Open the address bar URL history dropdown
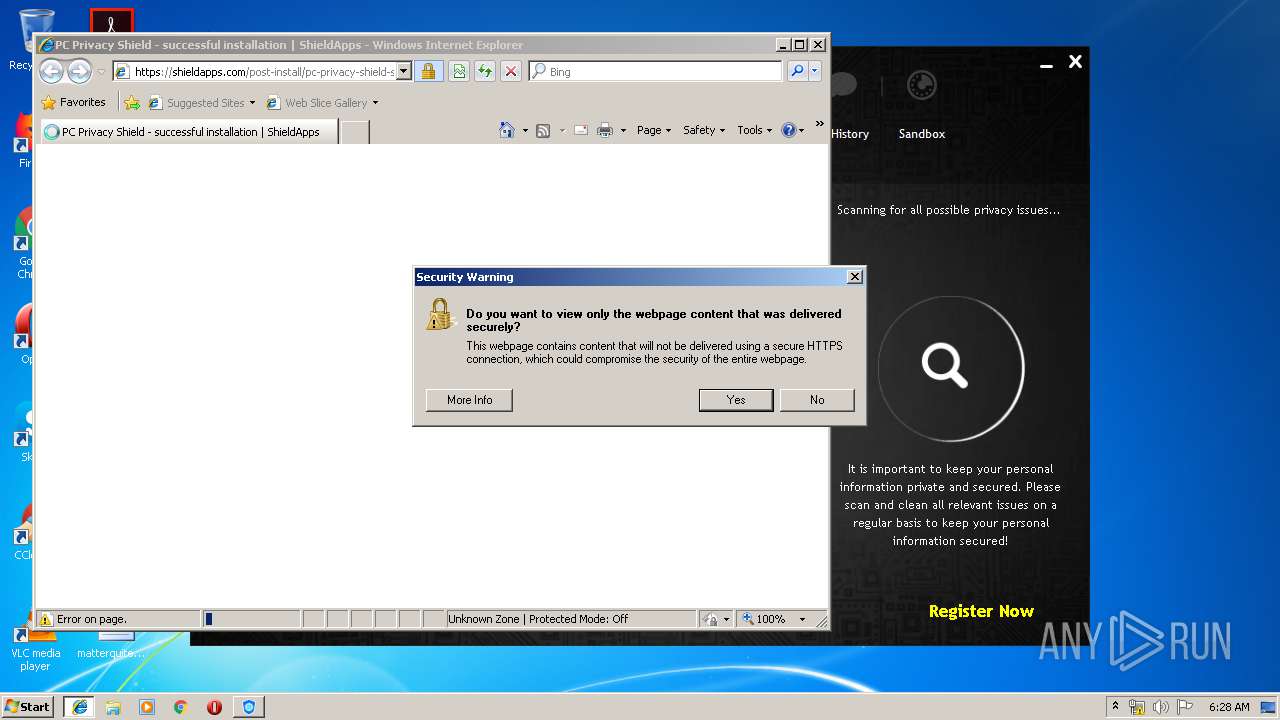Screen dimensions: 1280x720 tap(404, 71)
